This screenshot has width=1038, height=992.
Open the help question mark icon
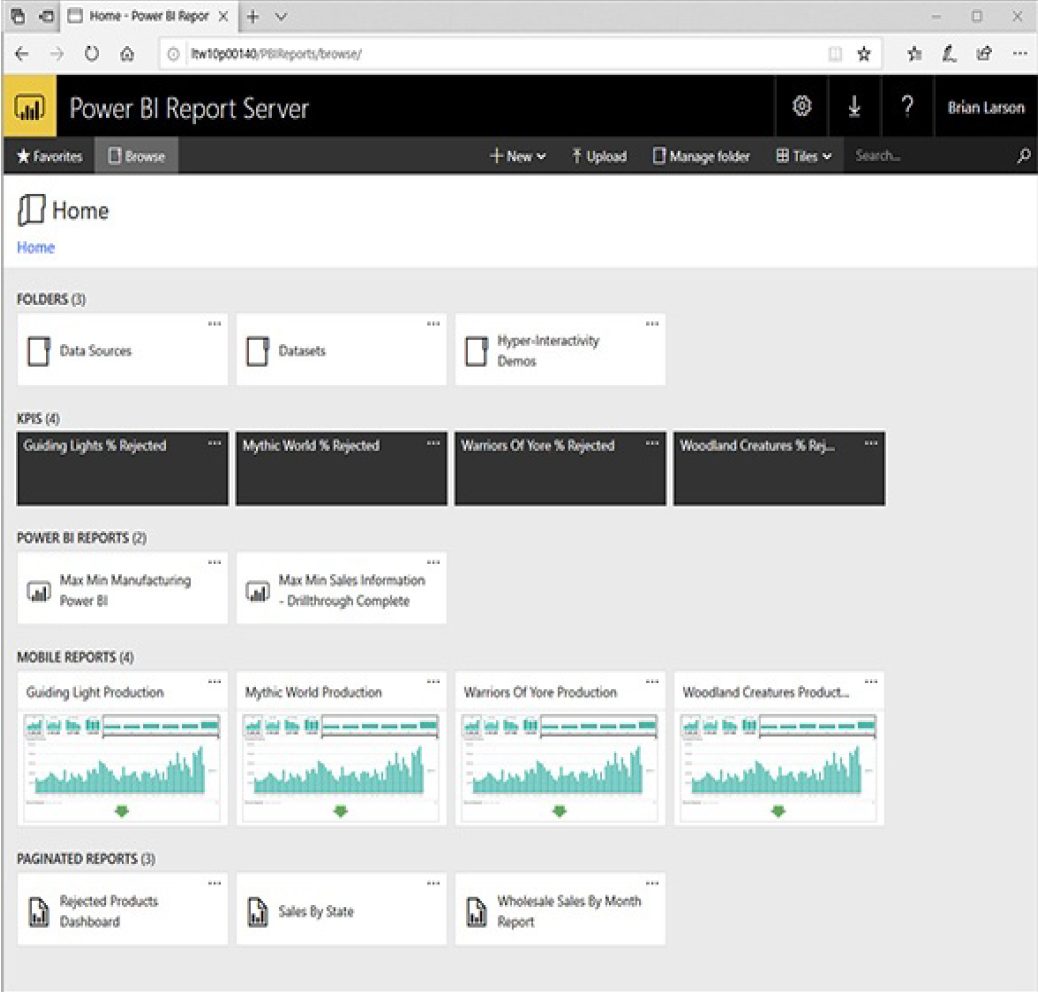908,106
